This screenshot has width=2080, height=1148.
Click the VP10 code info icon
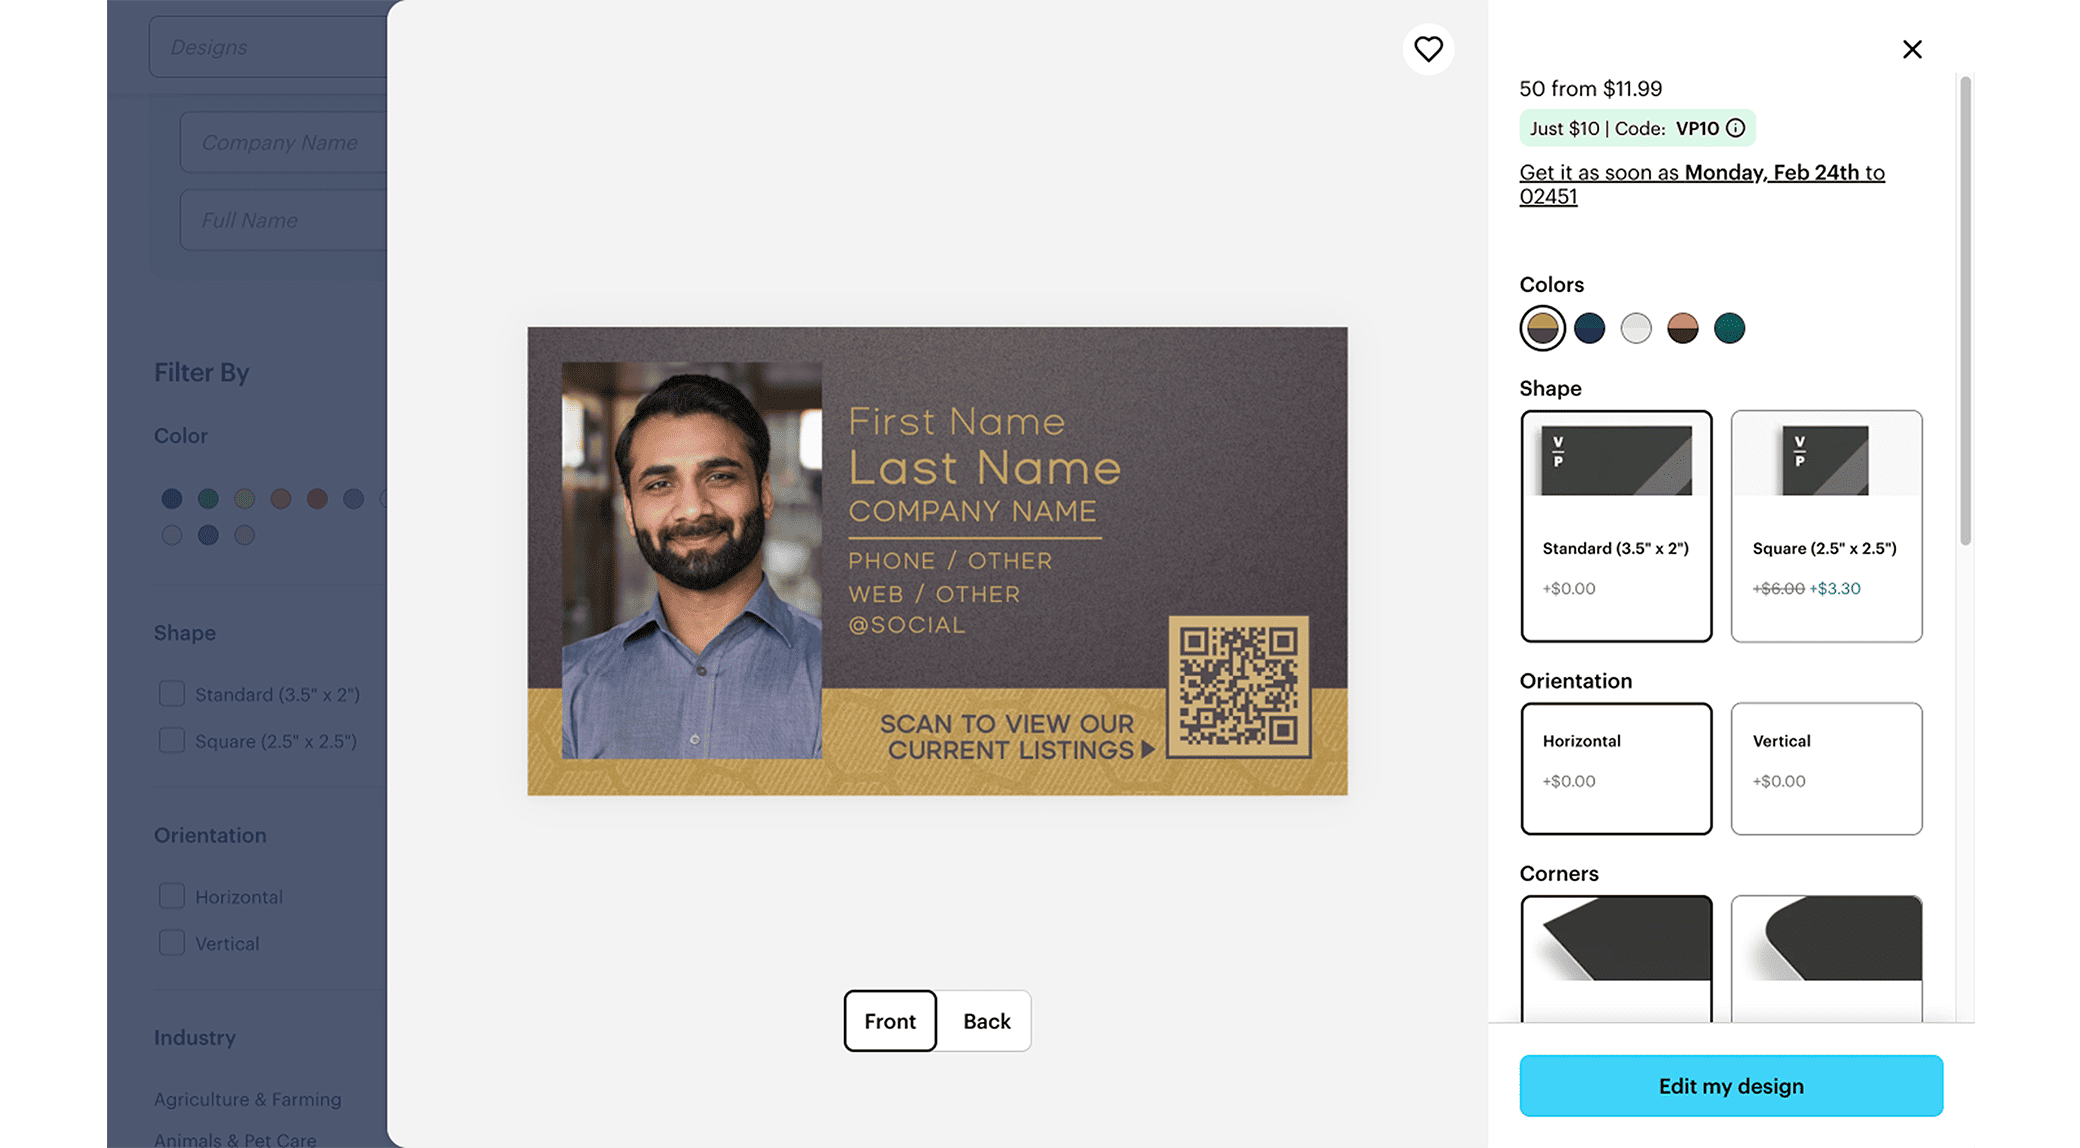click(x=1736, y=128)
